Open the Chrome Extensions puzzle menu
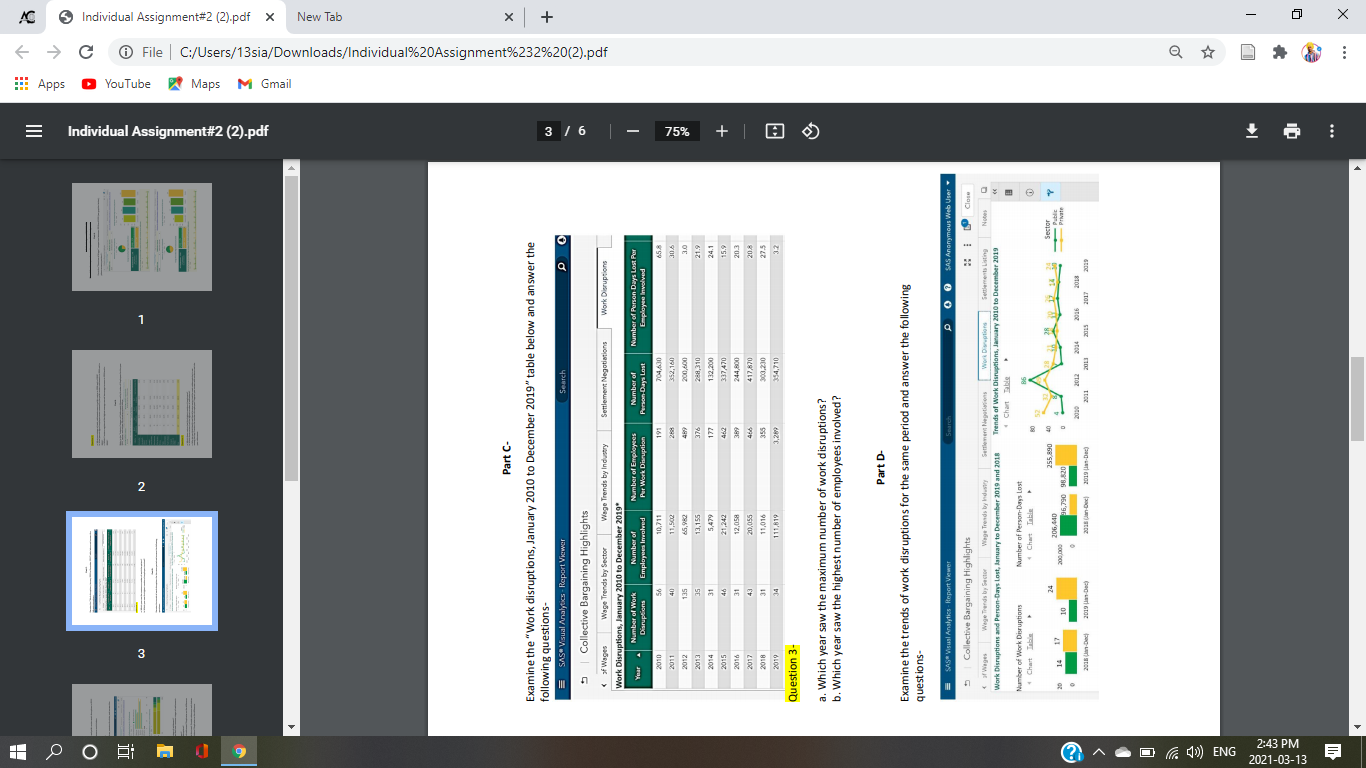Image resolution: width=1366 pixels, height=768 pixels. click(1280, 52)
